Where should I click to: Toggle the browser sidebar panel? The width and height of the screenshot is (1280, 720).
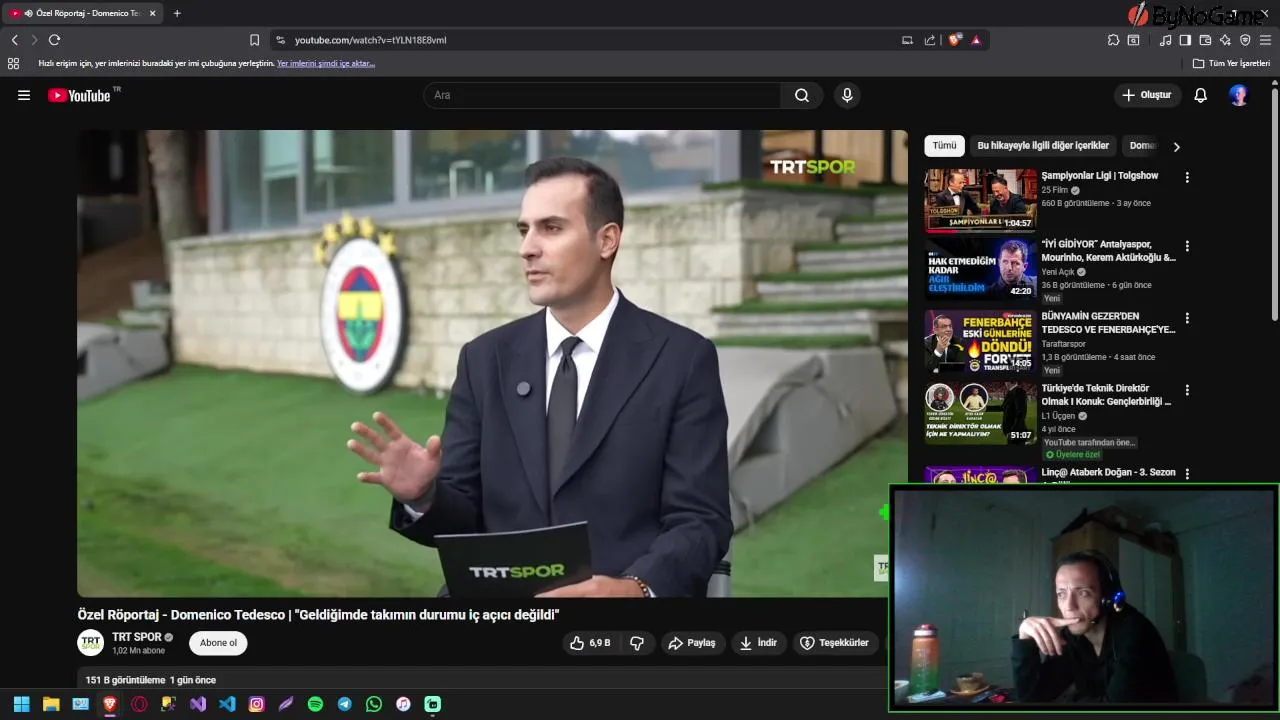pyautogui.click(x=1185, y=40)
